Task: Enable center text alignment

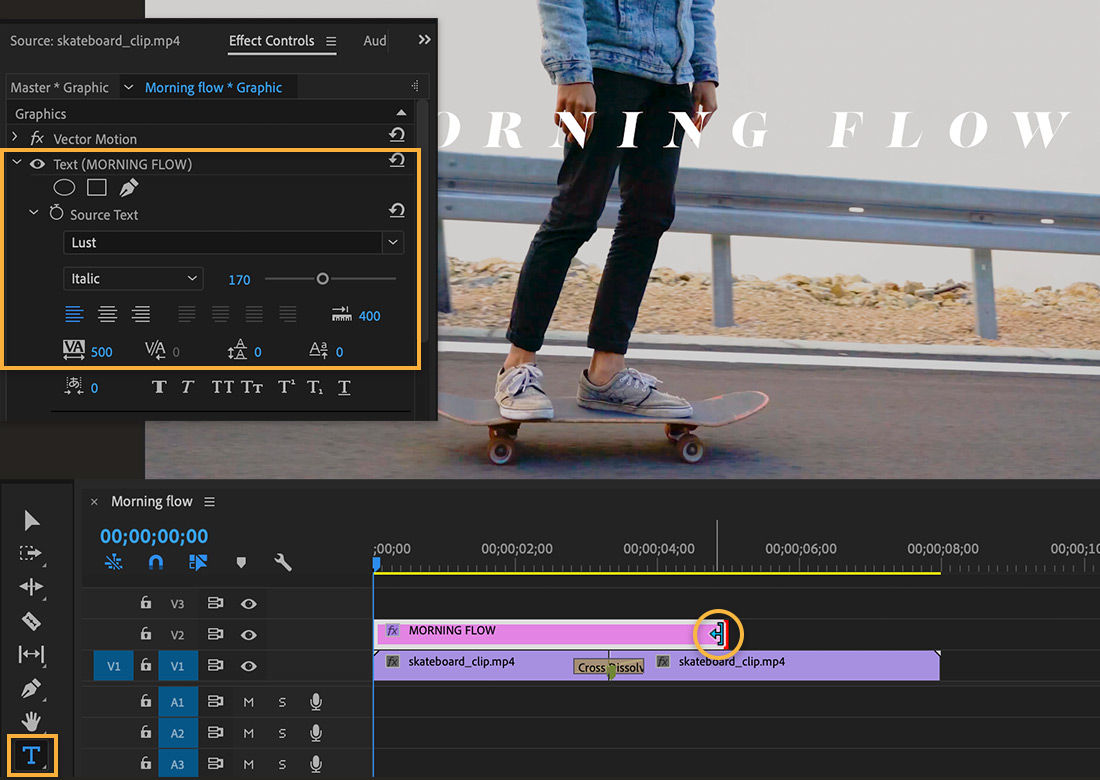Action: (107, 314)
